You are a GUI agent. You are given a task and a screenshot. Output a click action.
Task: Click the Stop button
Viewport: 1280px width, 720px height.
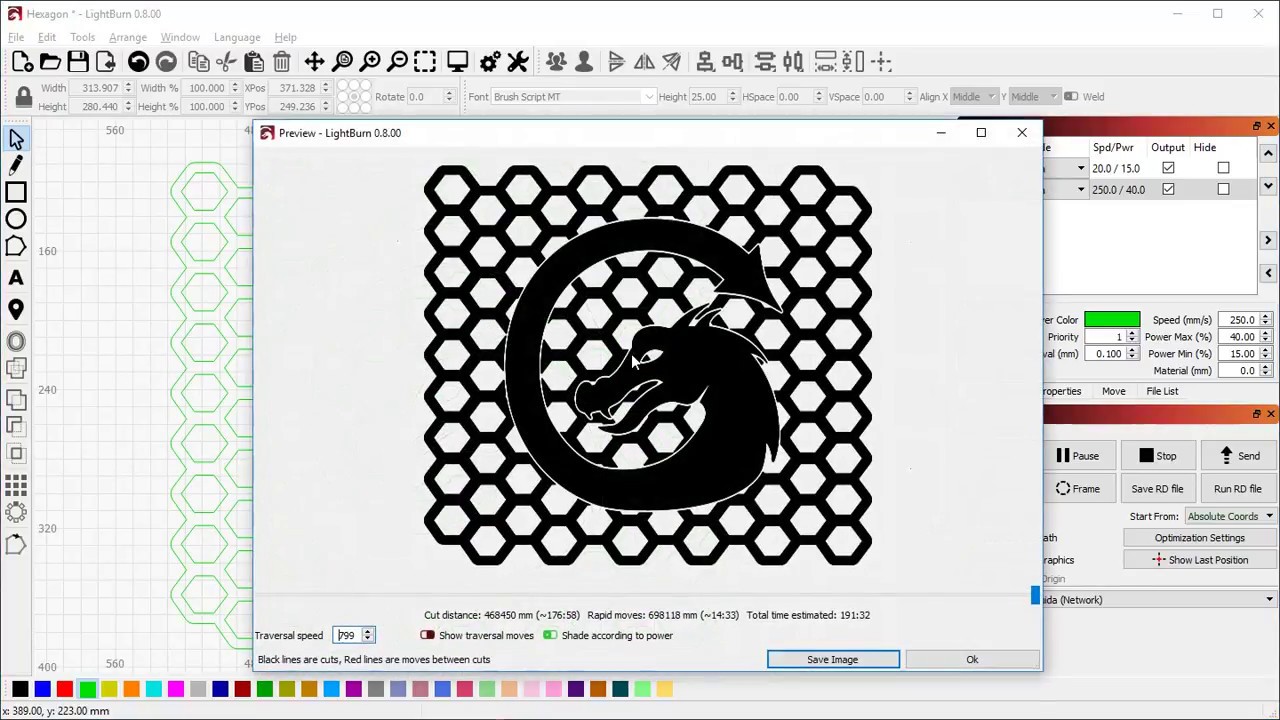pos(1157,456)
